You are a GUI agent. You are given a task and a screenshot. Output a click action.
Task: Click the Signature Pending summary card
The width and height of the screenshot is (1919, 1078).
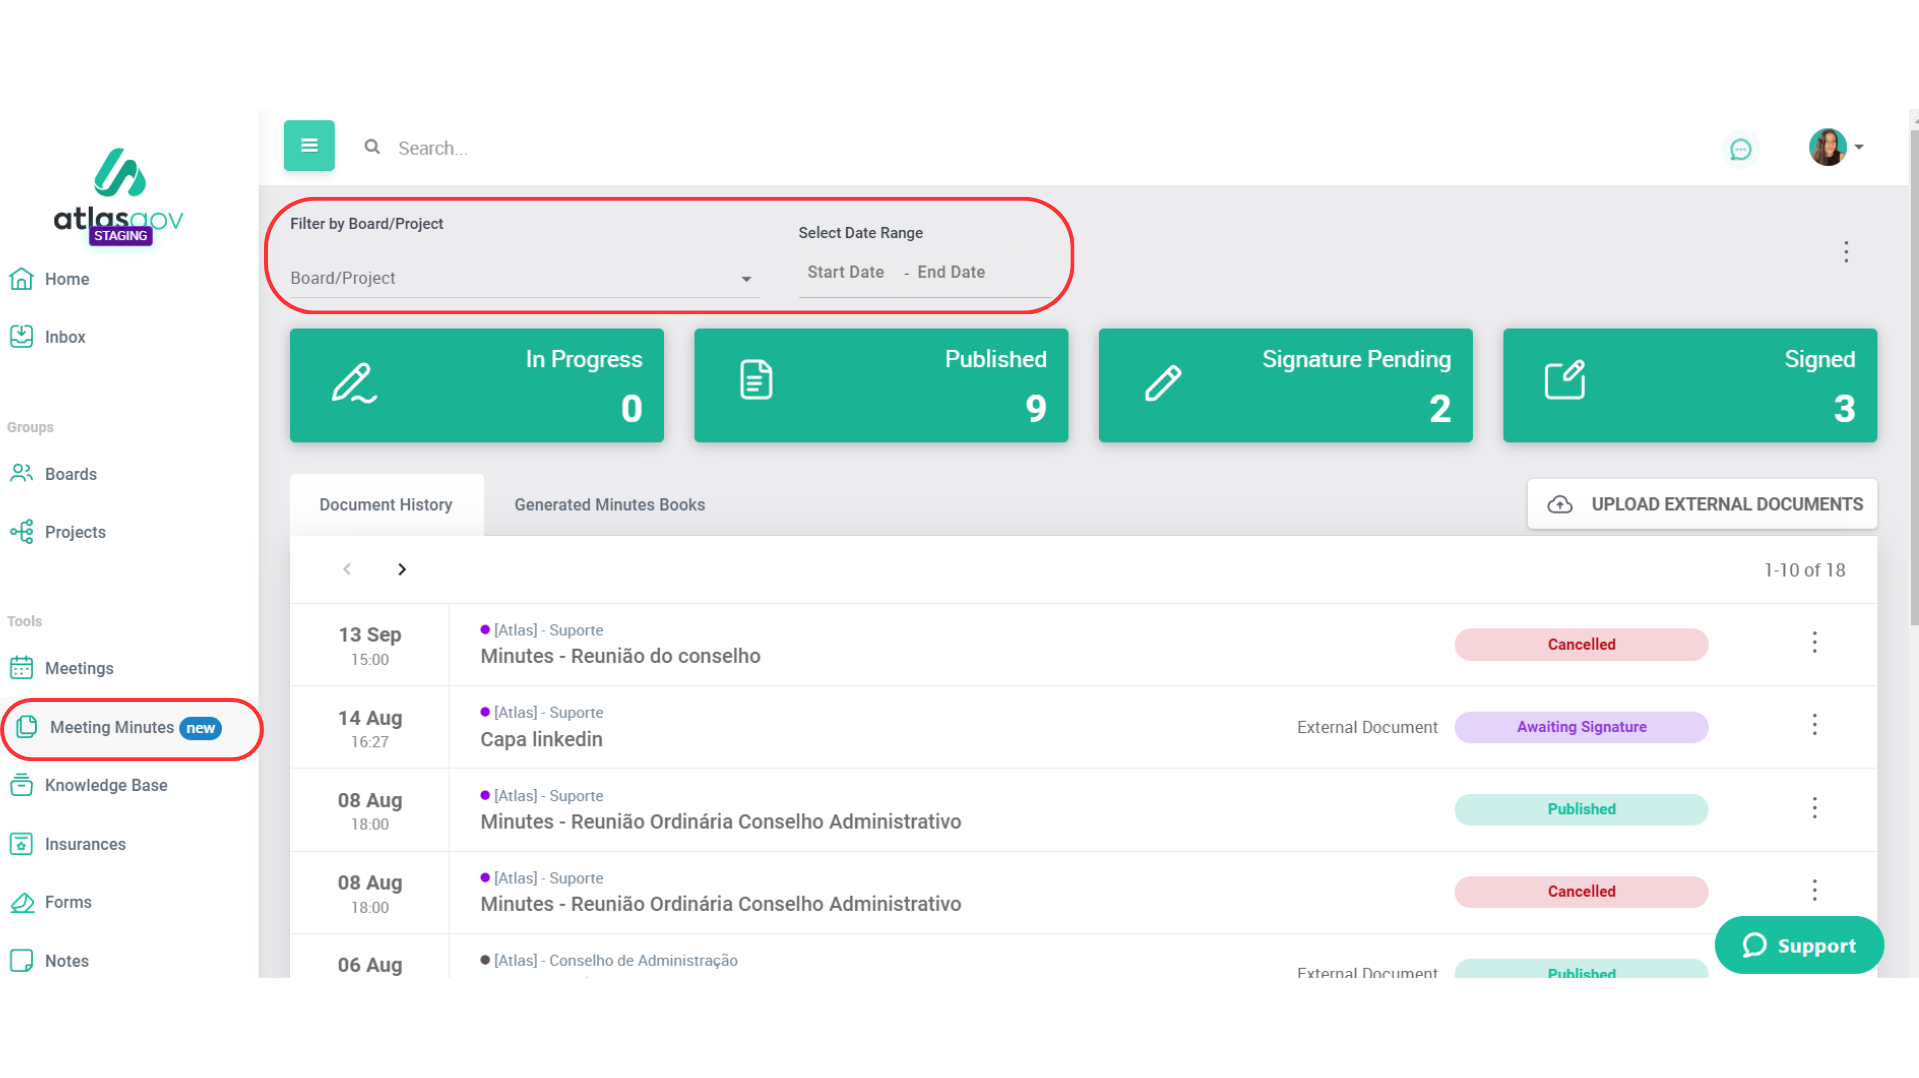coord(1285,385)
